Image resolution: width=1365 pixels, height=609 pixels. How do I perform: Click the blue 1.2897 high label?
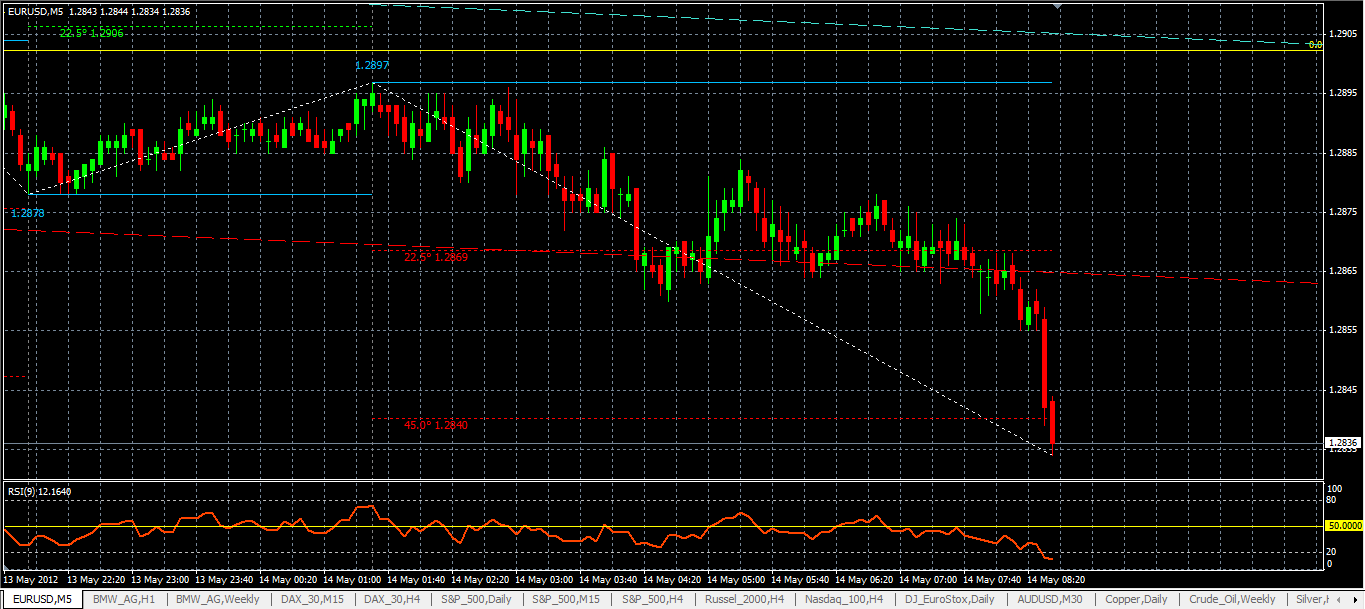372,66
